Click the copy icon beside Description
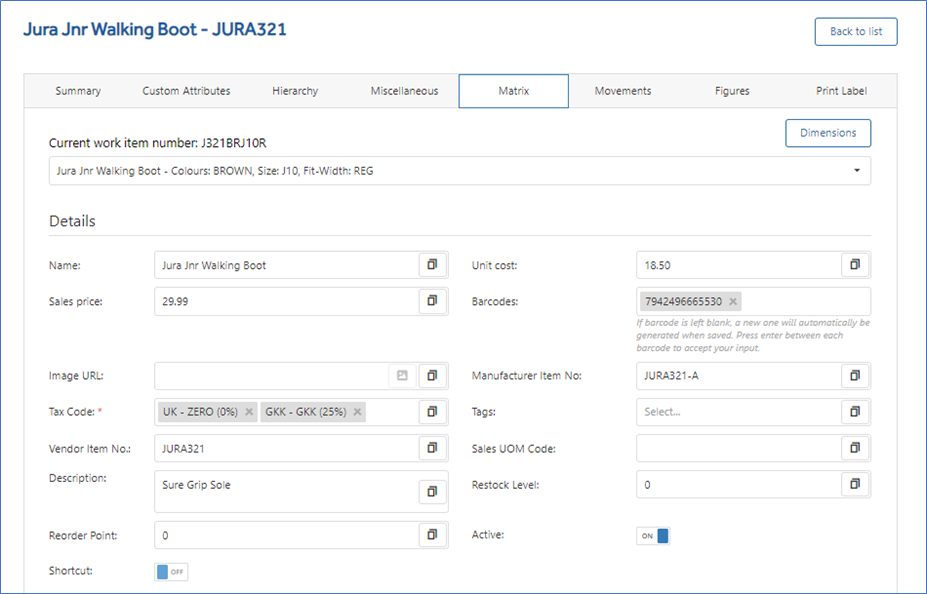Screen dimensions: 927x594 [x=432, y=491]
